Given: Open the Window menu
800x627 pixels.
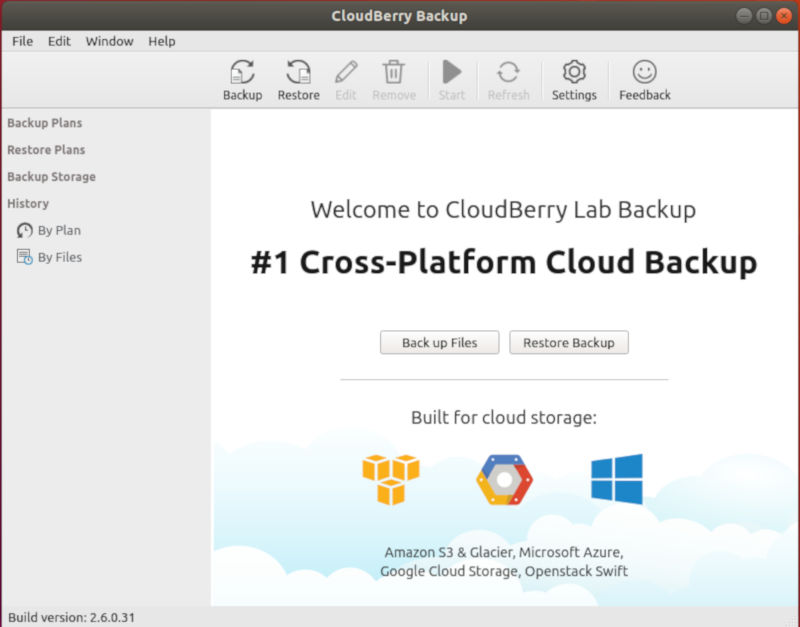Looking at the screenshot, I should (x=109, y=41).
